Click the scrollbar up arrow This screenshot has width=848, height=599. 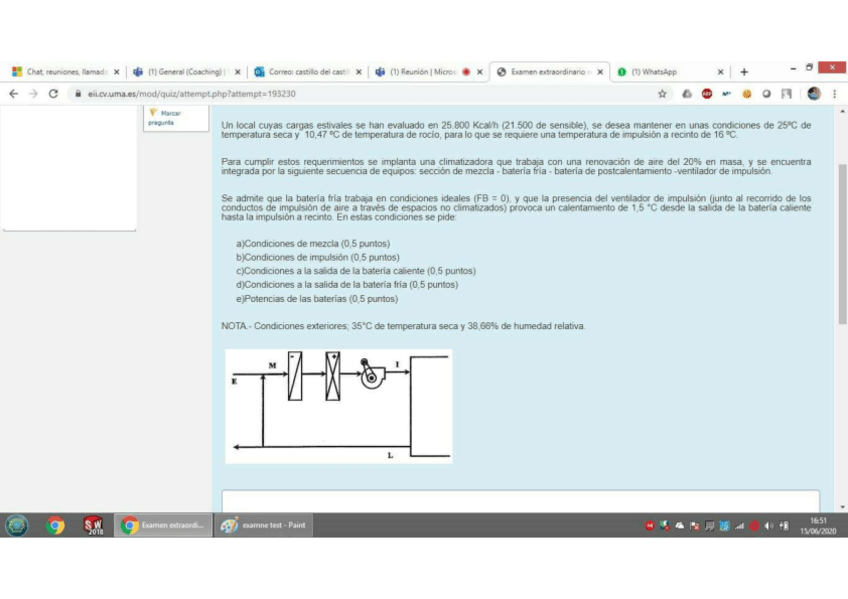pyautogui.click(x=842, y=111)
